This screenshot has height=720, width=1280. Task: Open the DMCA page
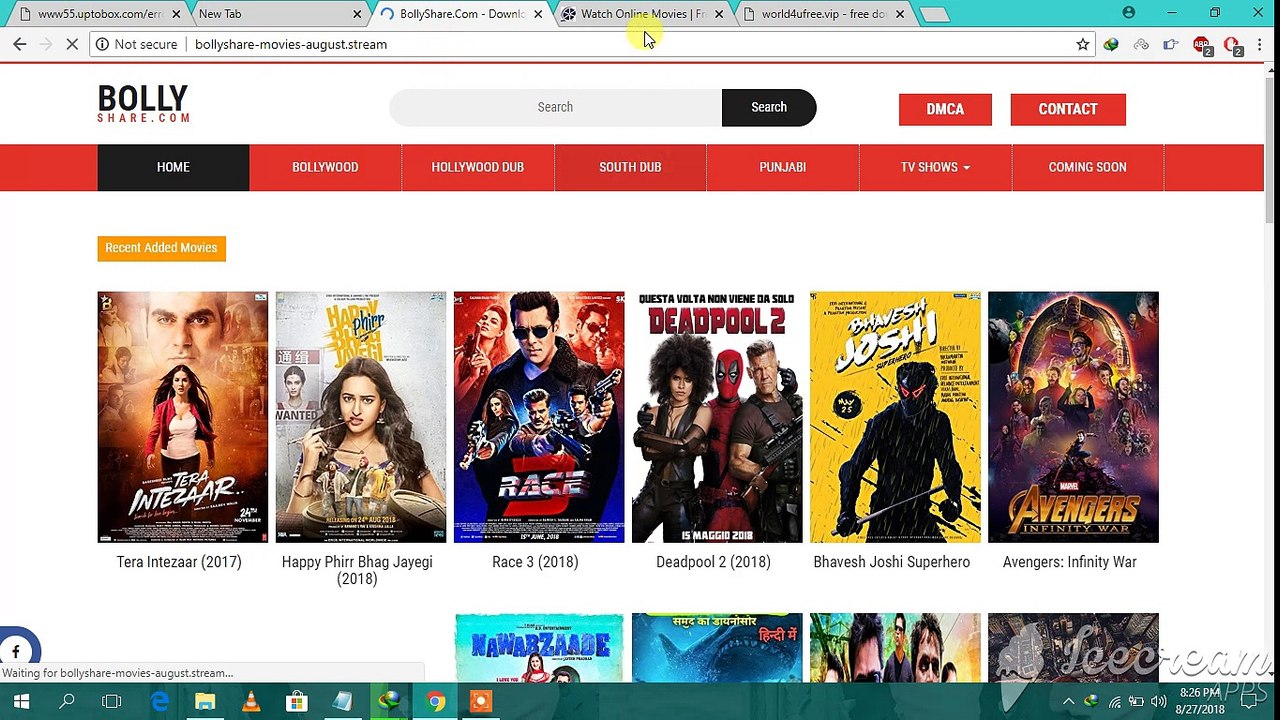pyautogui.click(x=945, y=109)
